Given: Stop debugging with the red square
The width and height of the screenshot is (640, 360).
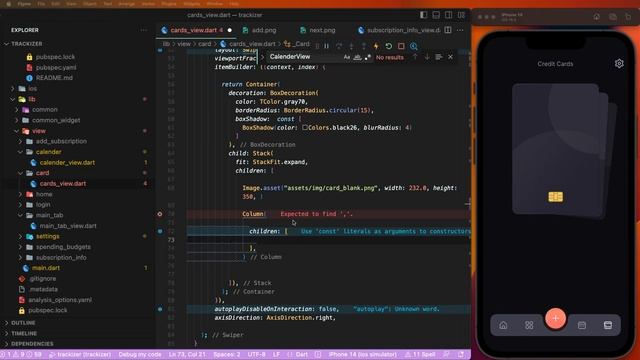Looking at the screenshot, I should (401, 46).
